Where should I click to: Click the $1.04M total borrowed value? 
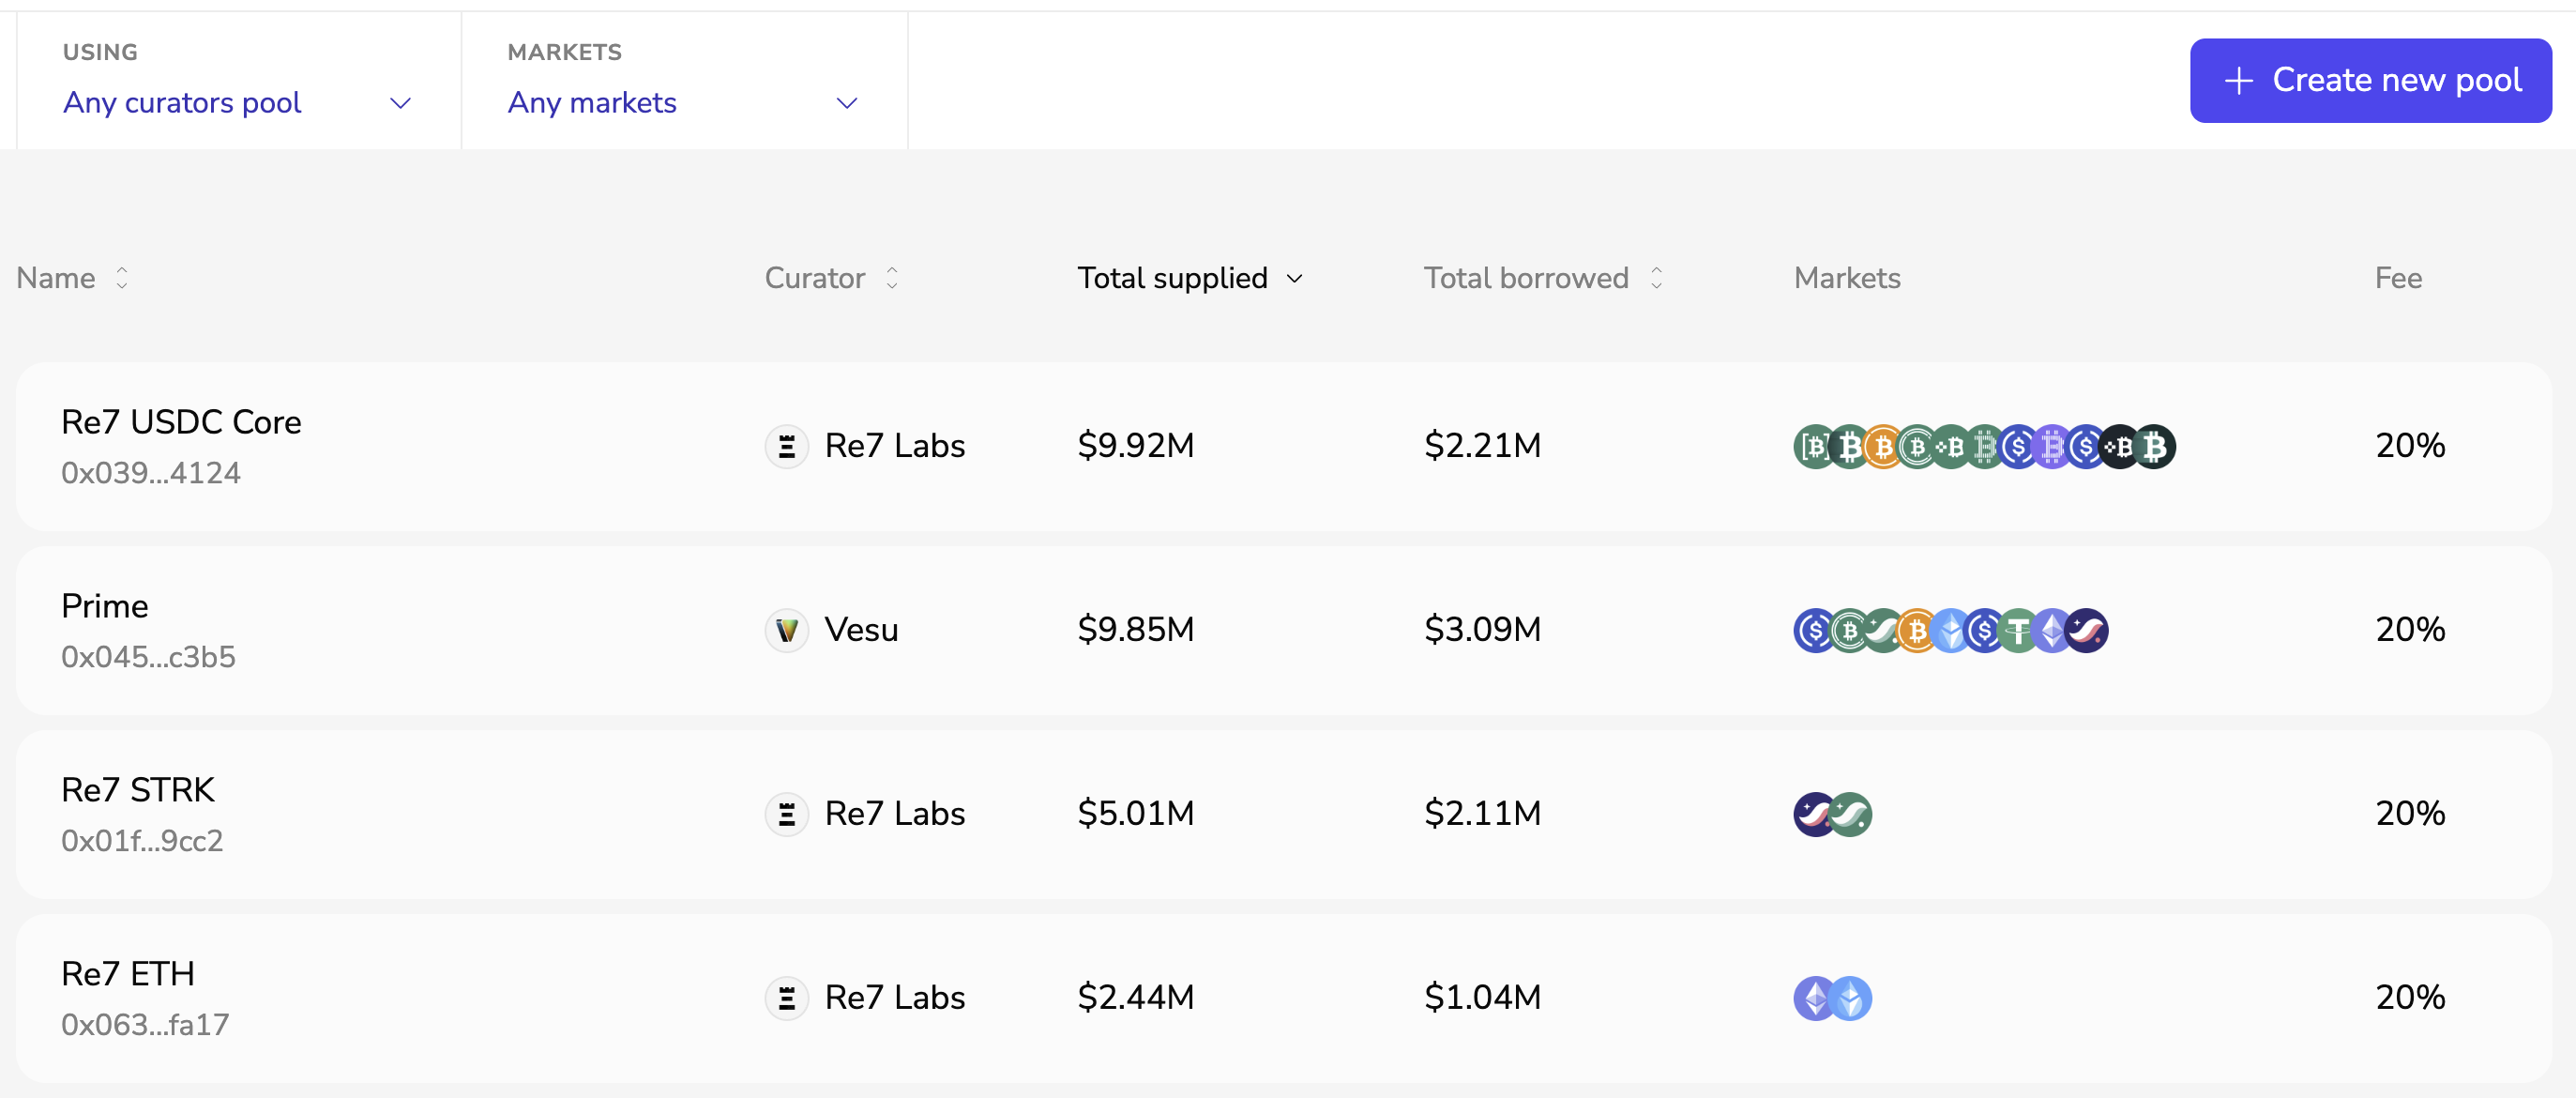pyautogui.click(x=1483, y=998)
